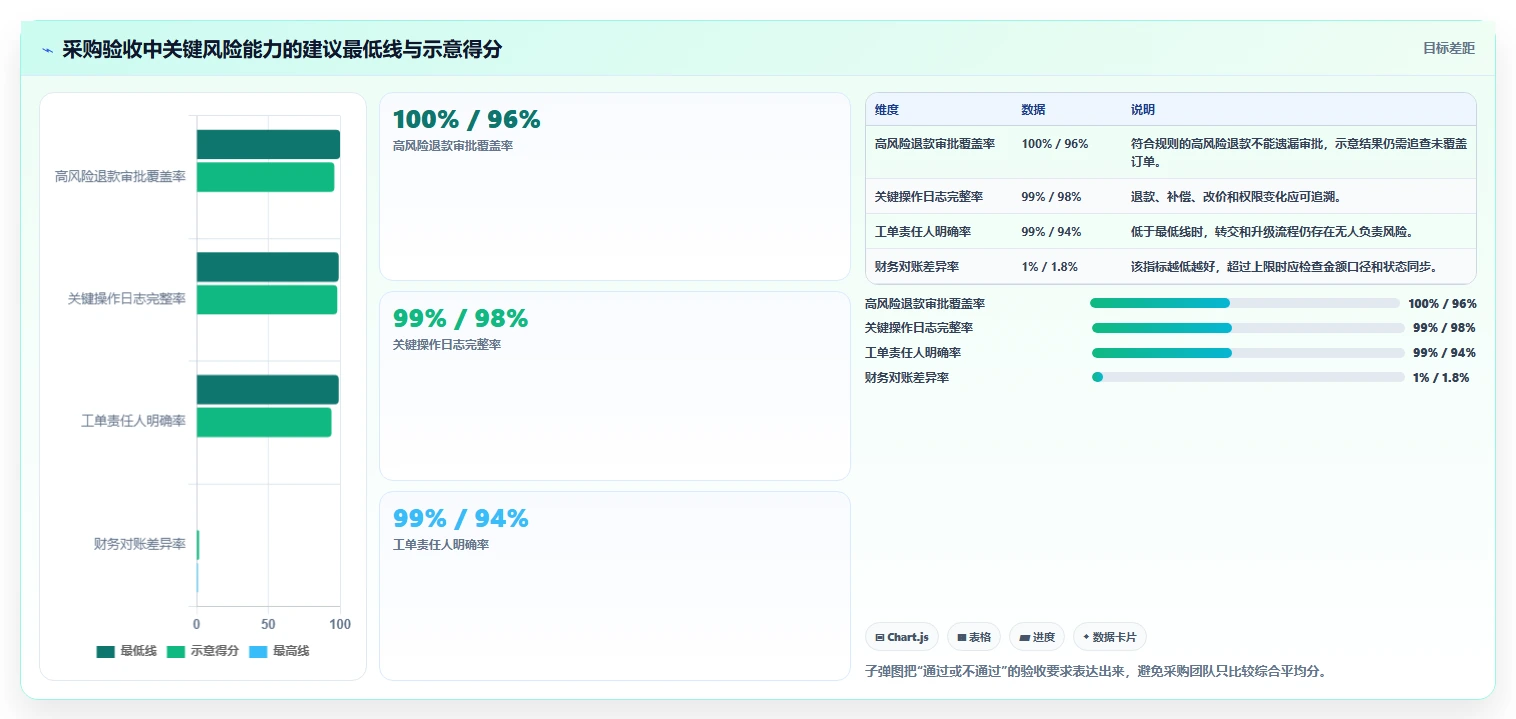This screenshot has height=719, width=1516.
Task: Click the progress list label 财务对账差异率
Action: tap(907, 378)
